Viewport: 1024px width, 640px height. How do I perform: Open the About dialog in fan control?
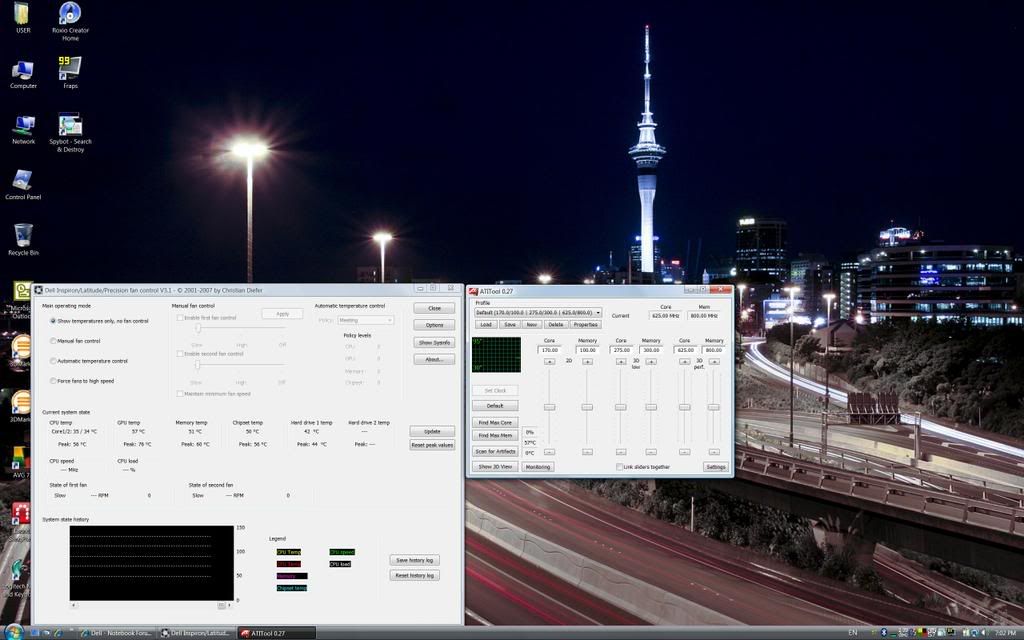coord(434,359)
